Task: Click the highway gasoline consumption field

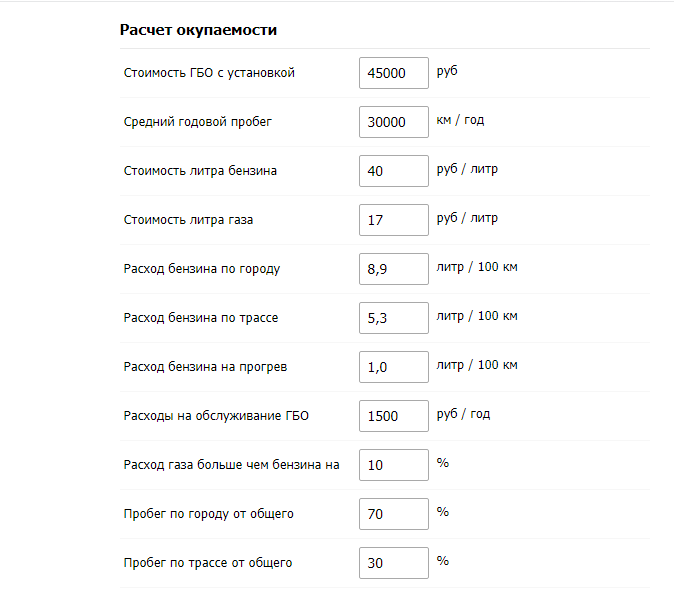Action: pyautogui.click(x=393, y=318)
